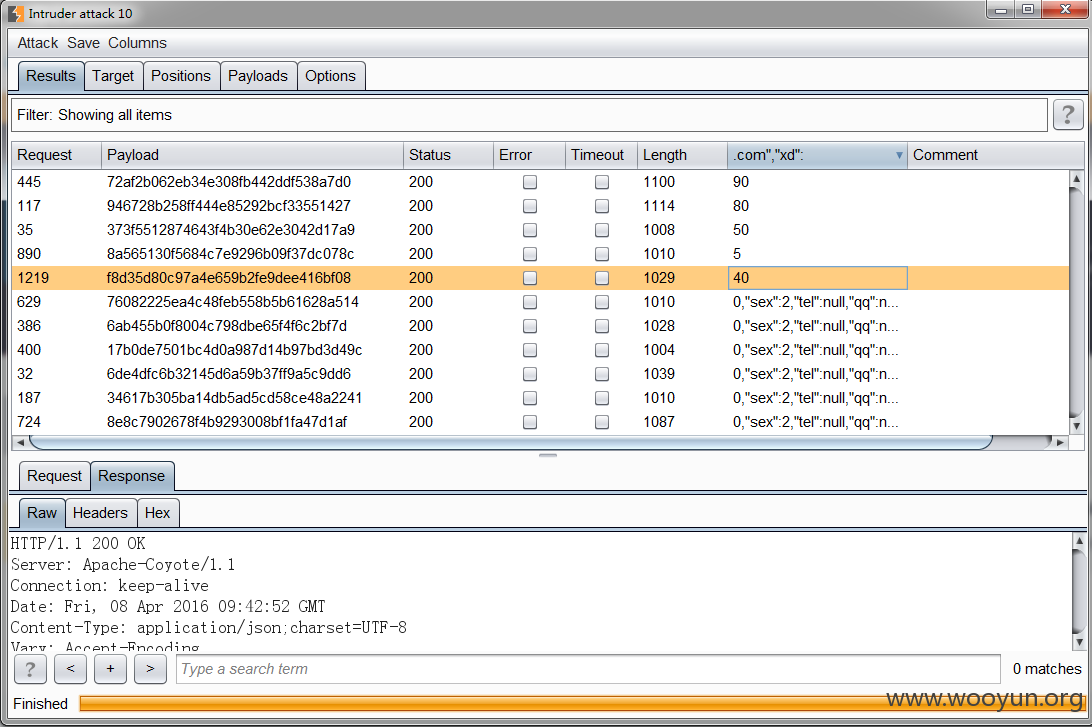Click results table scroll down arrow
This screenshot has height=727, width=1092.
coord(1076,426)
